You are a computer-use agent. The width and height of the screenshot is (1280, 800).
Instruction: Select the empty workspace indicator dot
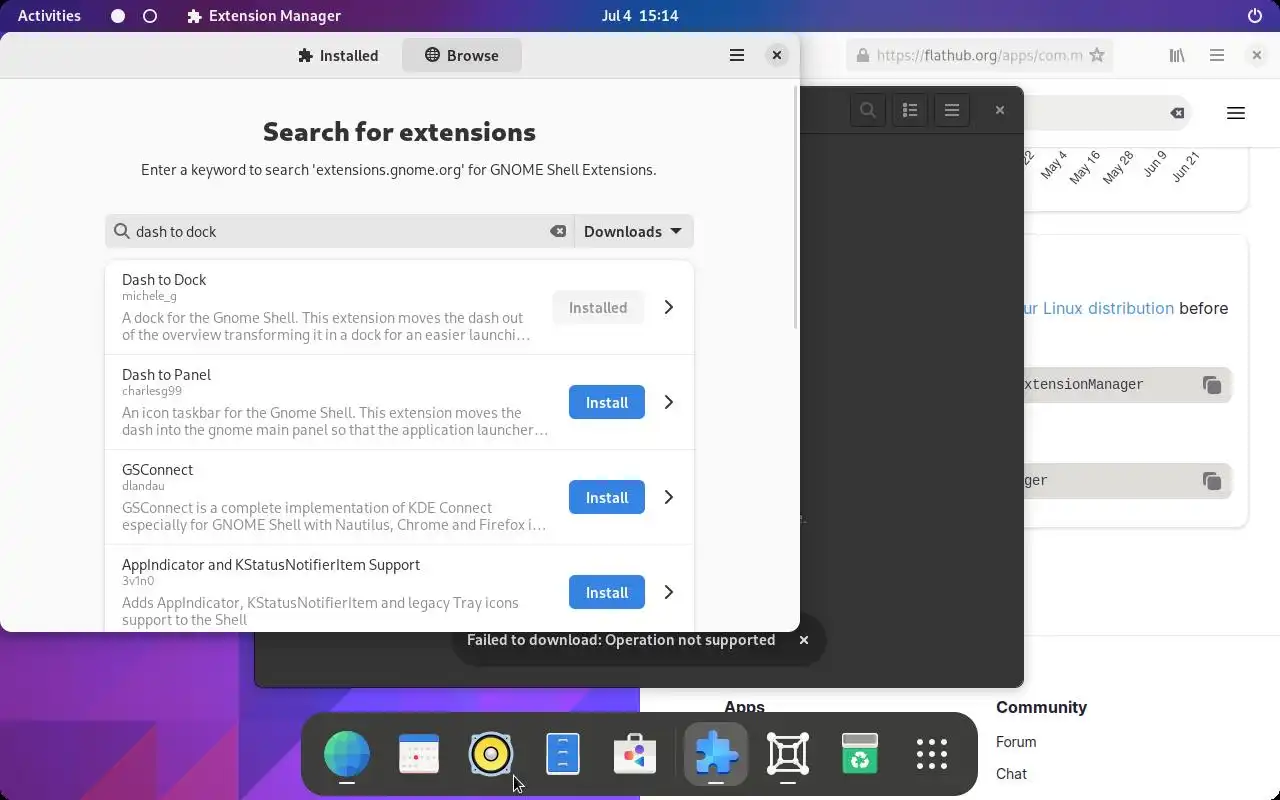tap(150, 16)
